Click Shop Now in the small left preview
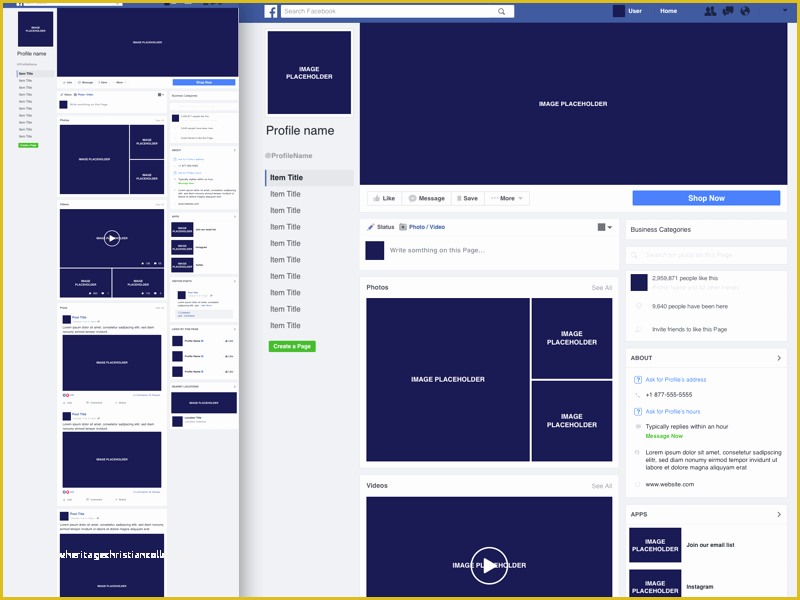 click(x=204, y=82)
